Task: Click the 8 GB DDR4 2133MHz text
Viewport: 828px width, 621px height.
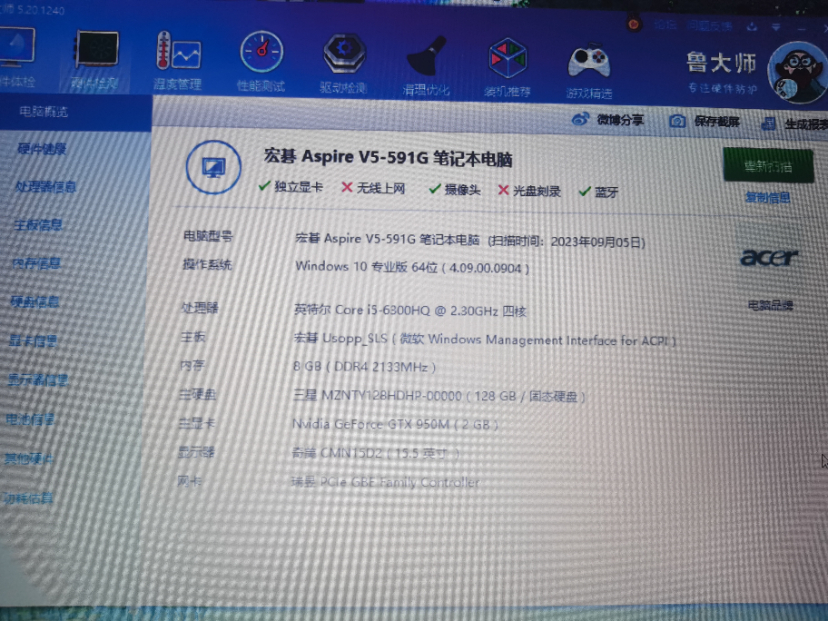Action: click(364, 366)
